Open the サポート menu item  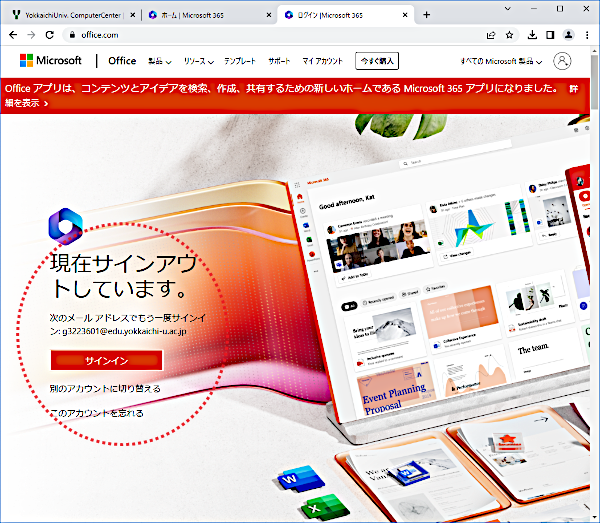(279, 61)
